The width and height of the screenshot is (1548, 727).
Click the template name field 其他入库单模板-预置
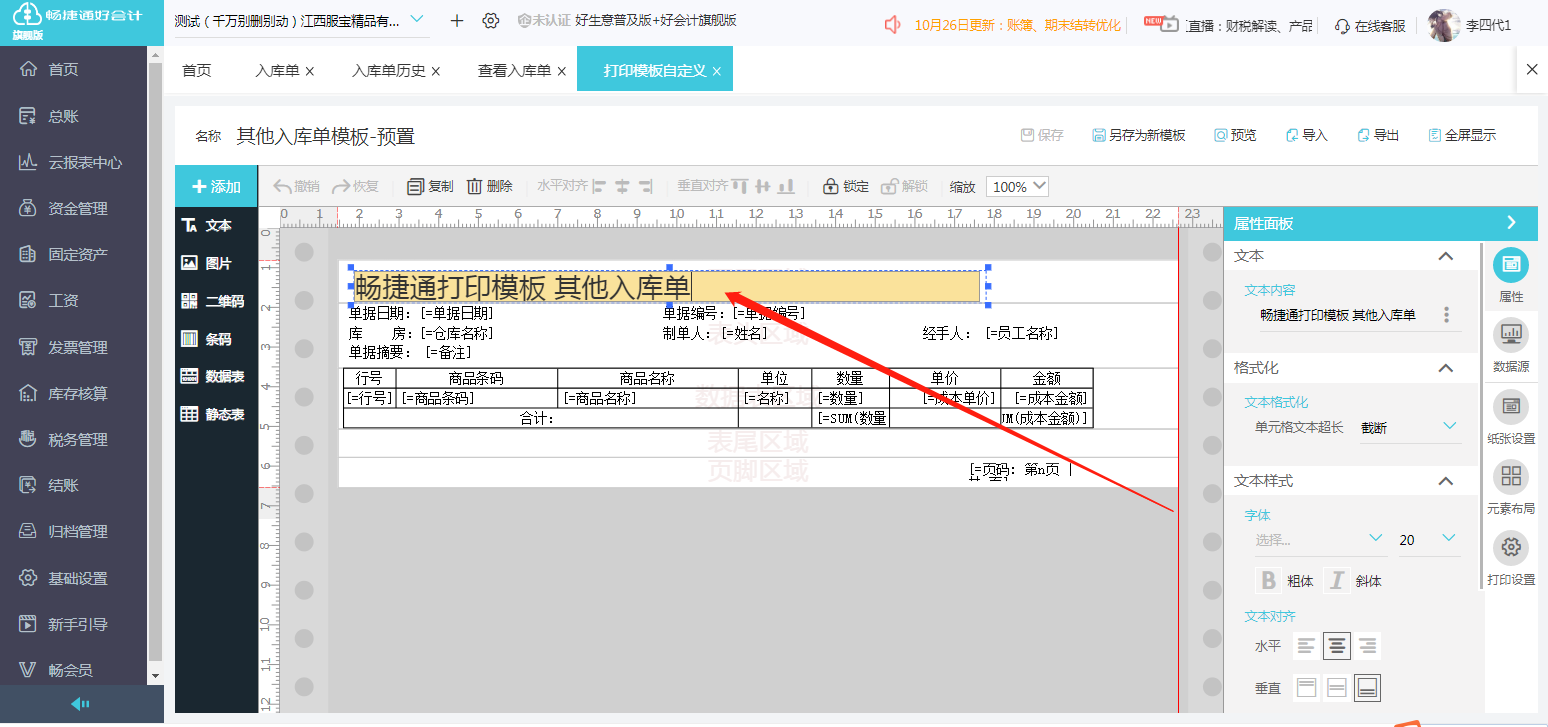[326, 136]
